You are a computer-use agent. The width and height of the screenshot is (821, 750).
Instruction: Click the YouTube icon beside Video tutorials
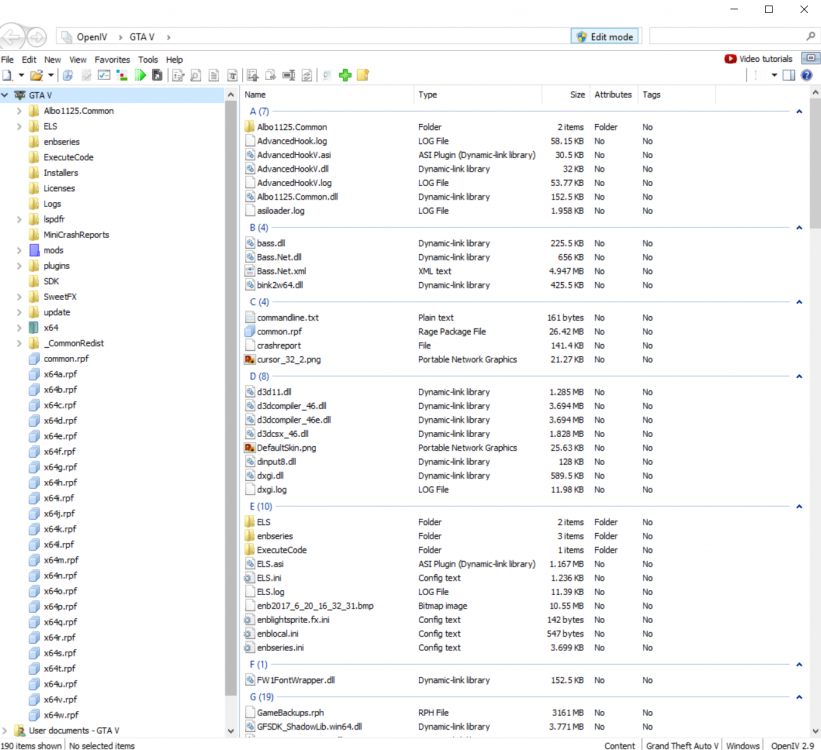click(730, 58)
